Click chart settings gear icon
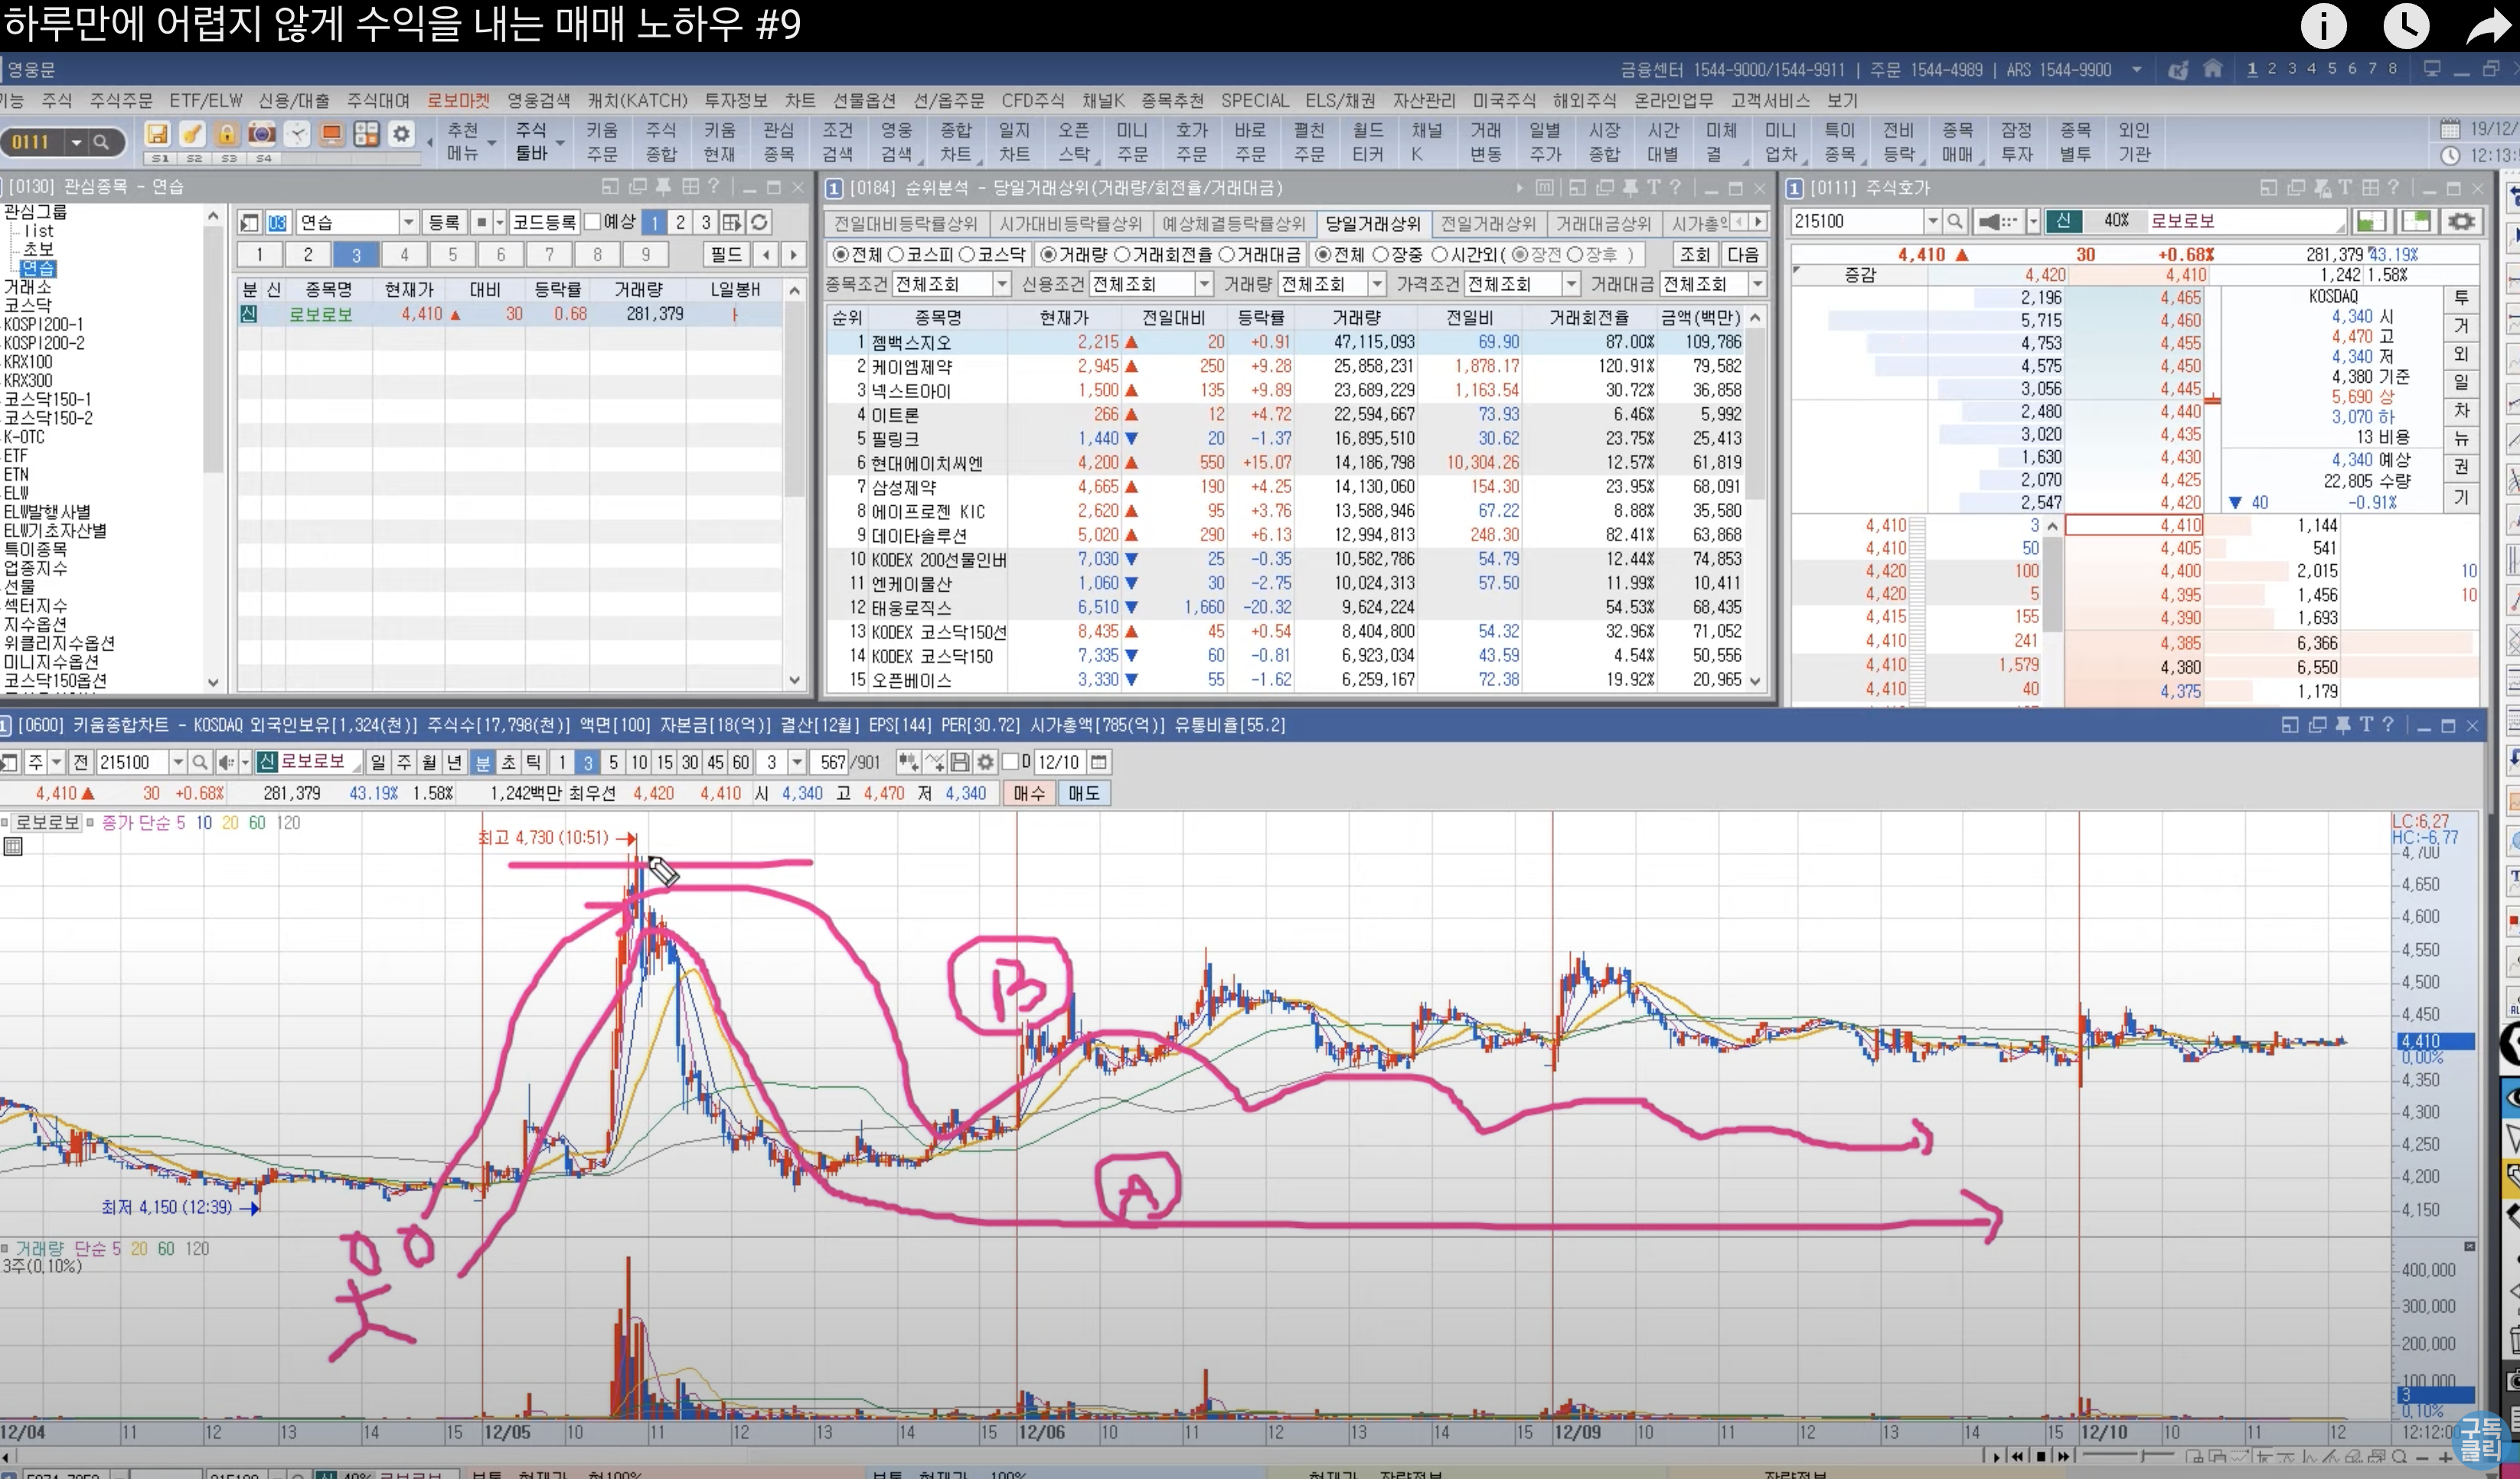Viewport: 2520px width, 1479px height. (x=985, y=762)
